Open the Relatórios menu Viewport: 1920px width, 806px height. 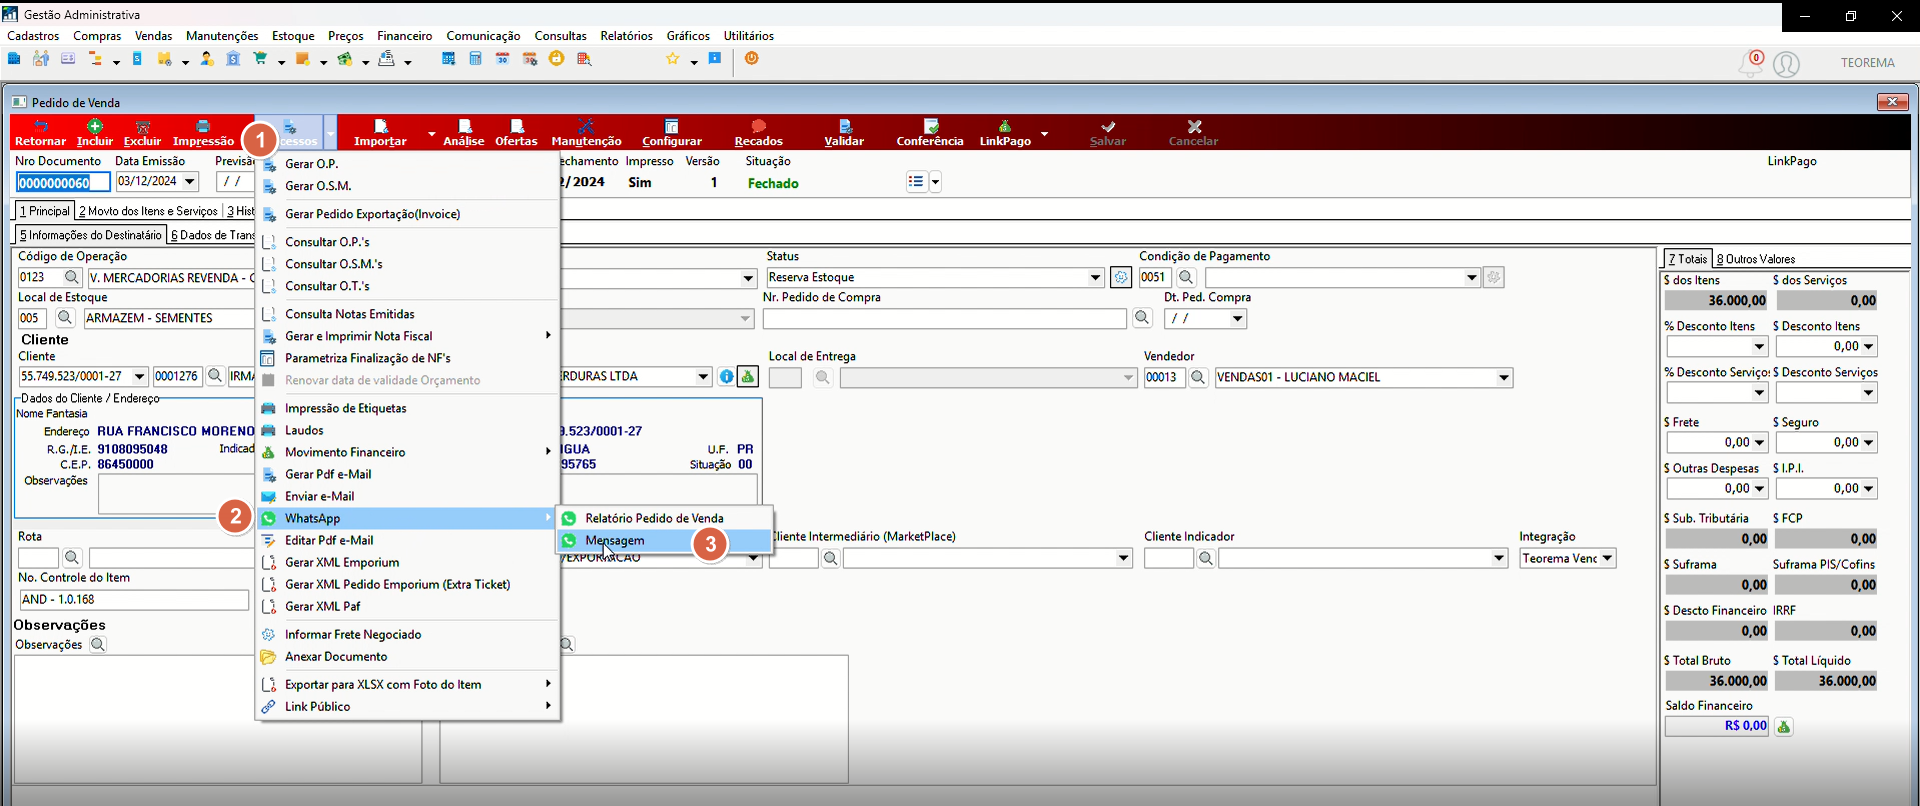(626, 36)
